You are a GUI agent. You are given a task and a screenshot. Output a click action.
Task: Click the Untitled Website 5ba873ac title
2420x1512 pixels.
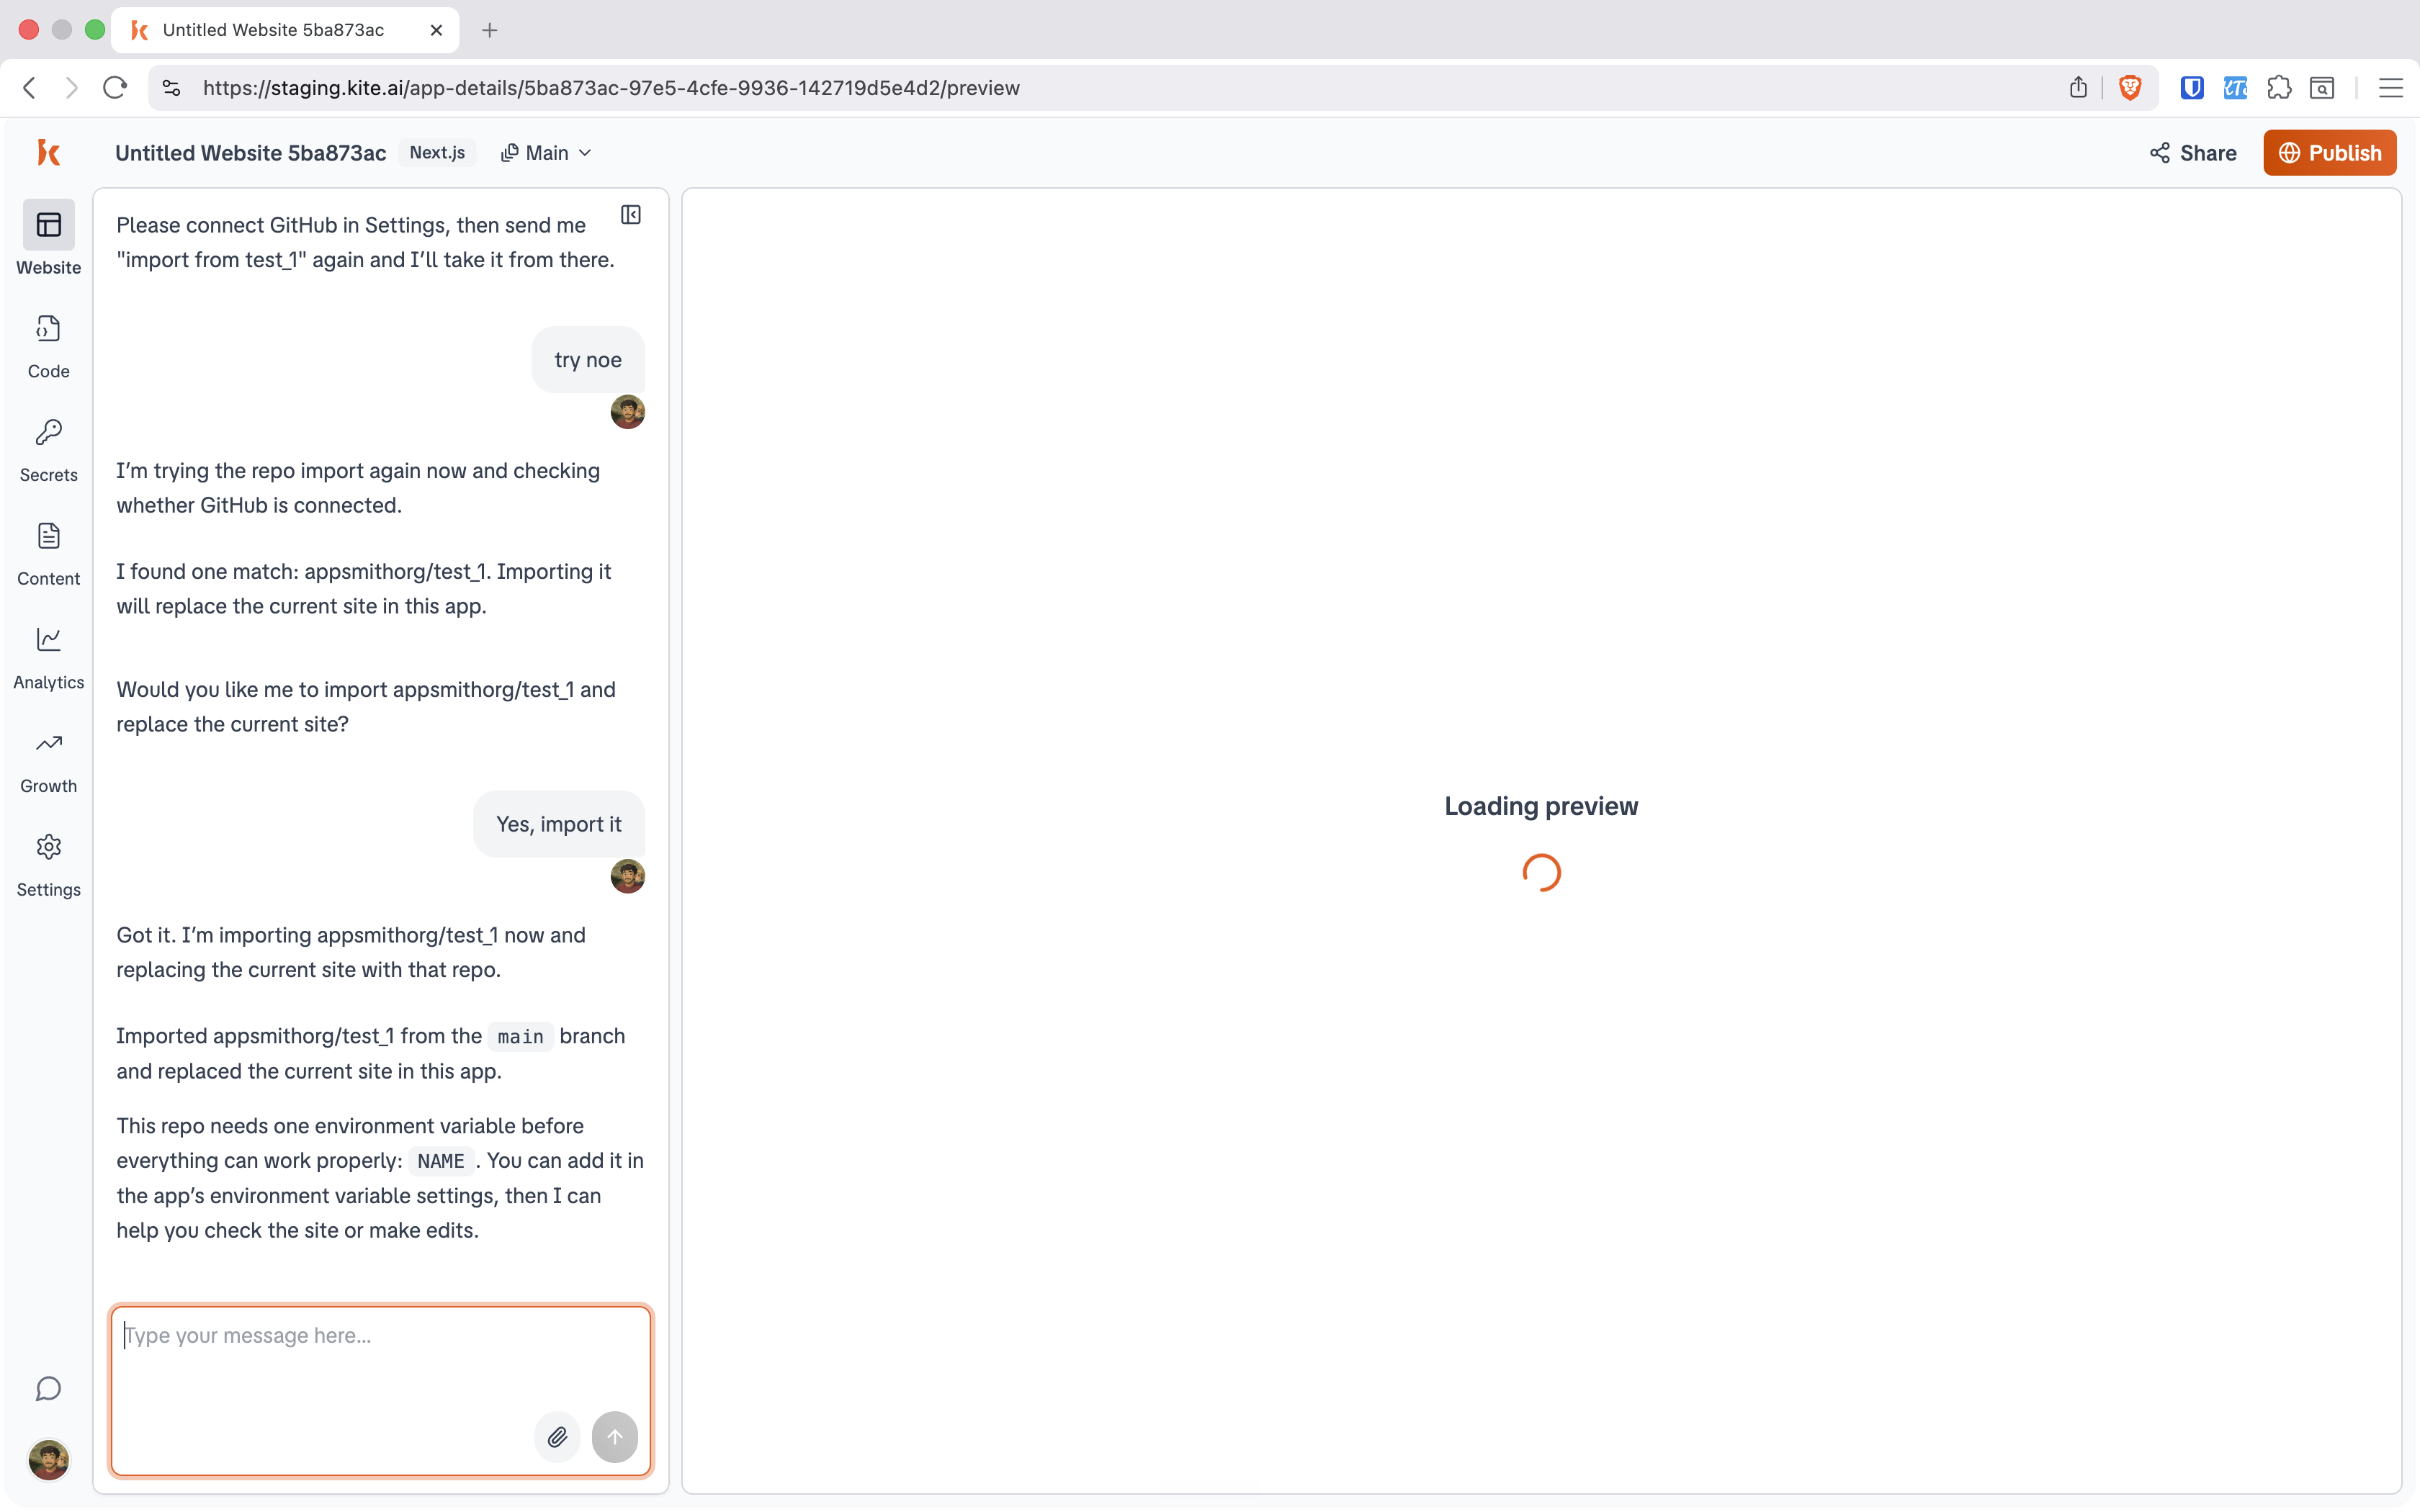251,153
